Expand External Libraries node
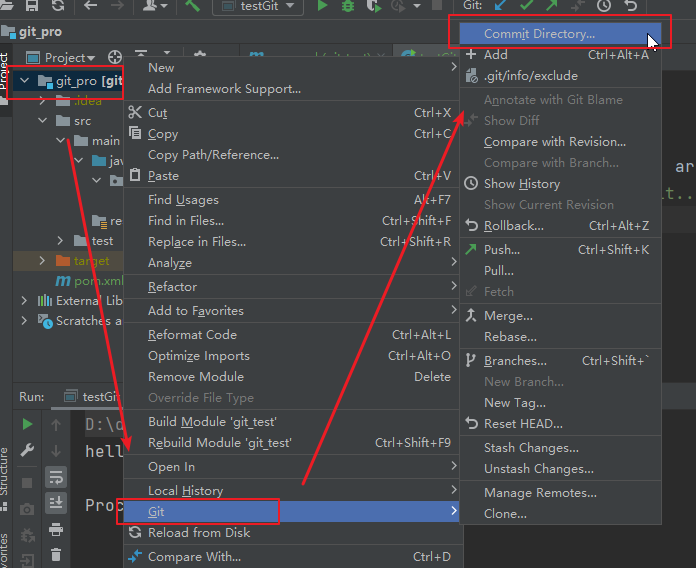 24,300
